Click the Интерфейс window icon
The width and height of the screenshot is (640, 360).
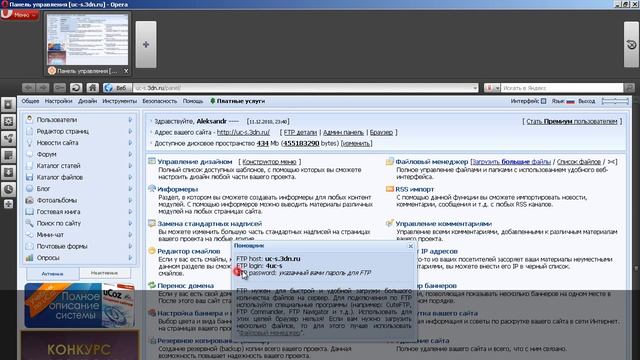coord(543,101)
